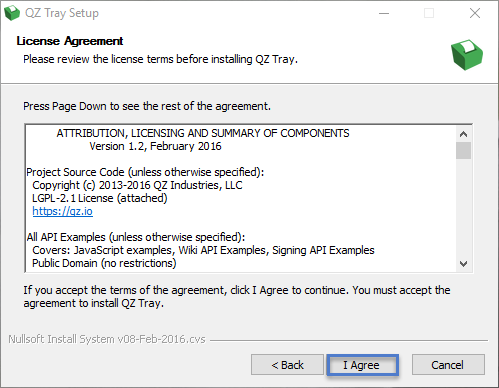Click inside the license agreement text box

(241, 199)
